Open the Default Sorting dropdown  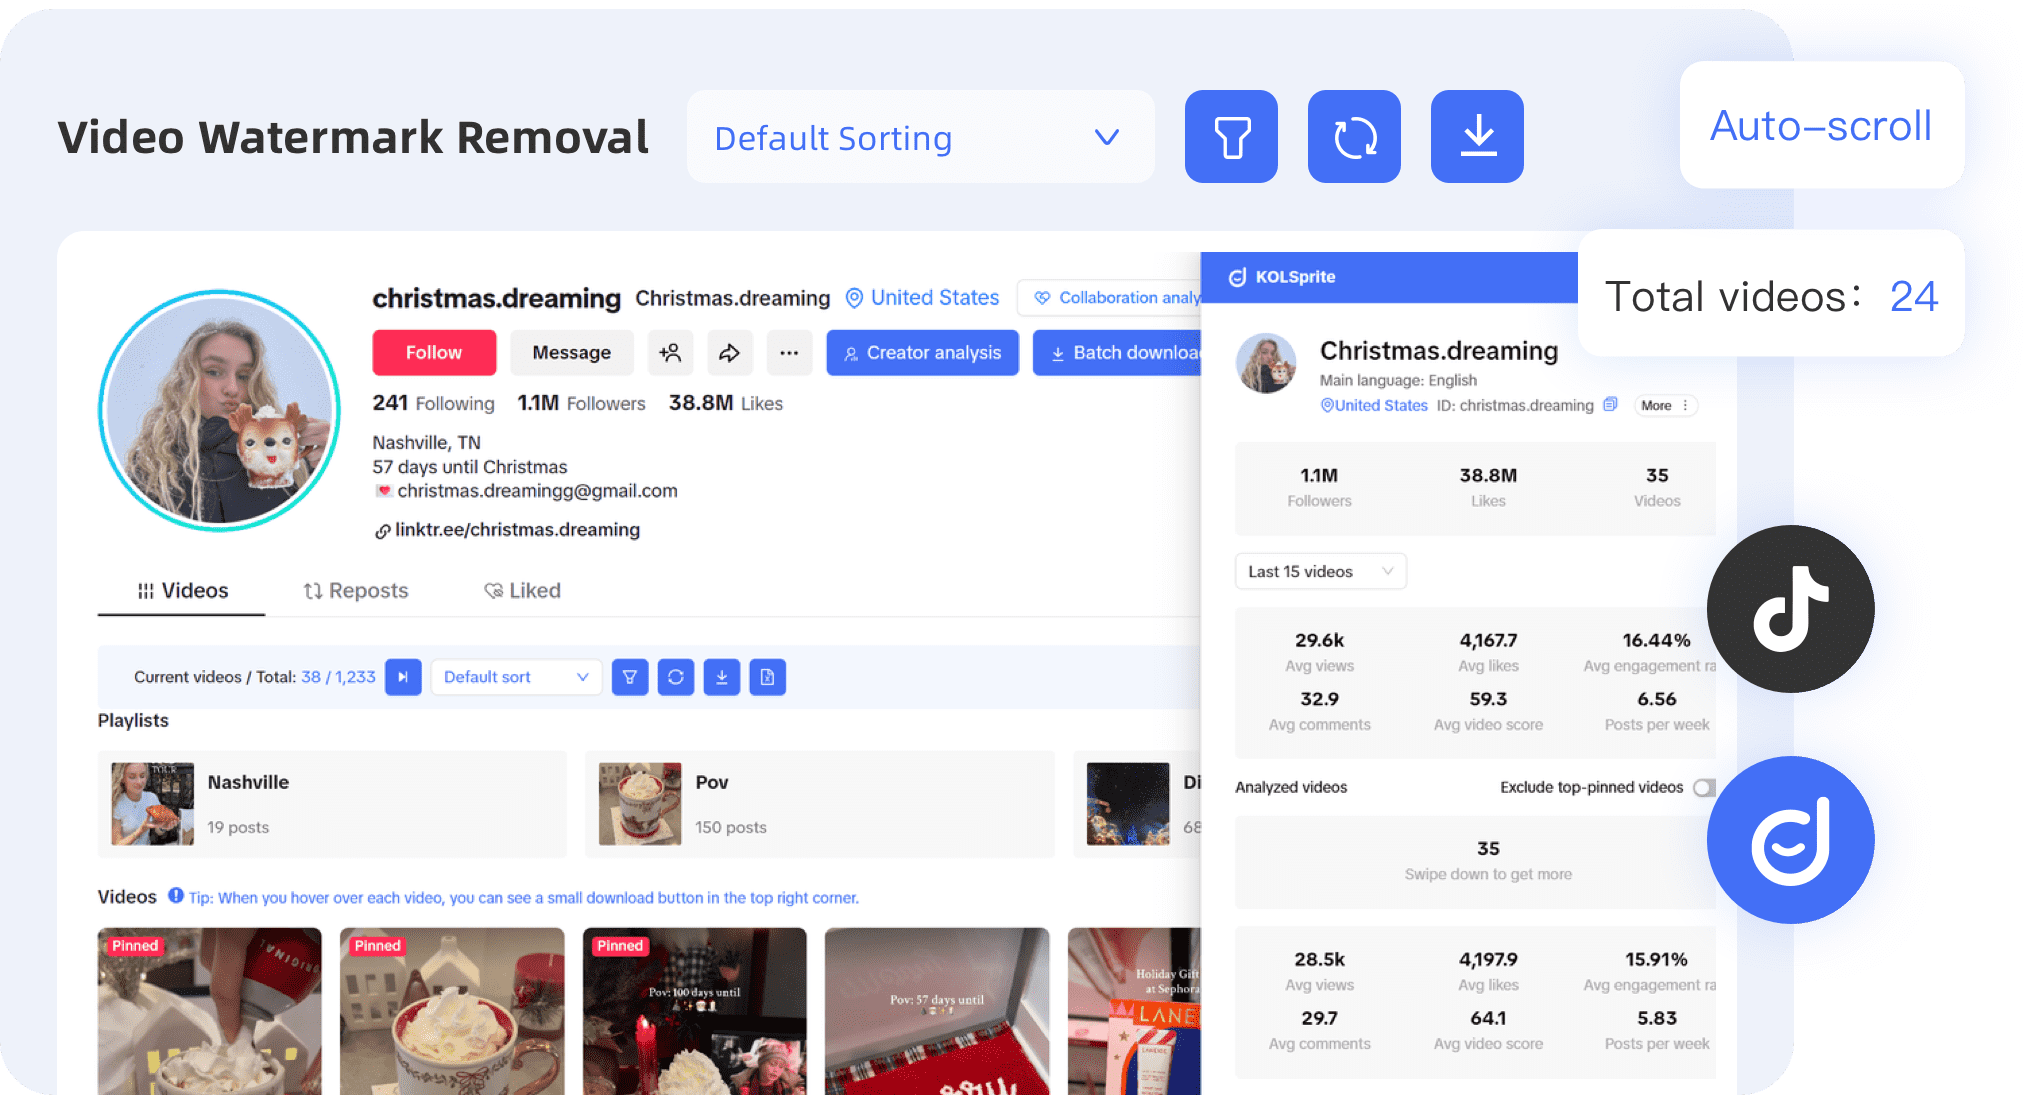[x=920, y=137]
